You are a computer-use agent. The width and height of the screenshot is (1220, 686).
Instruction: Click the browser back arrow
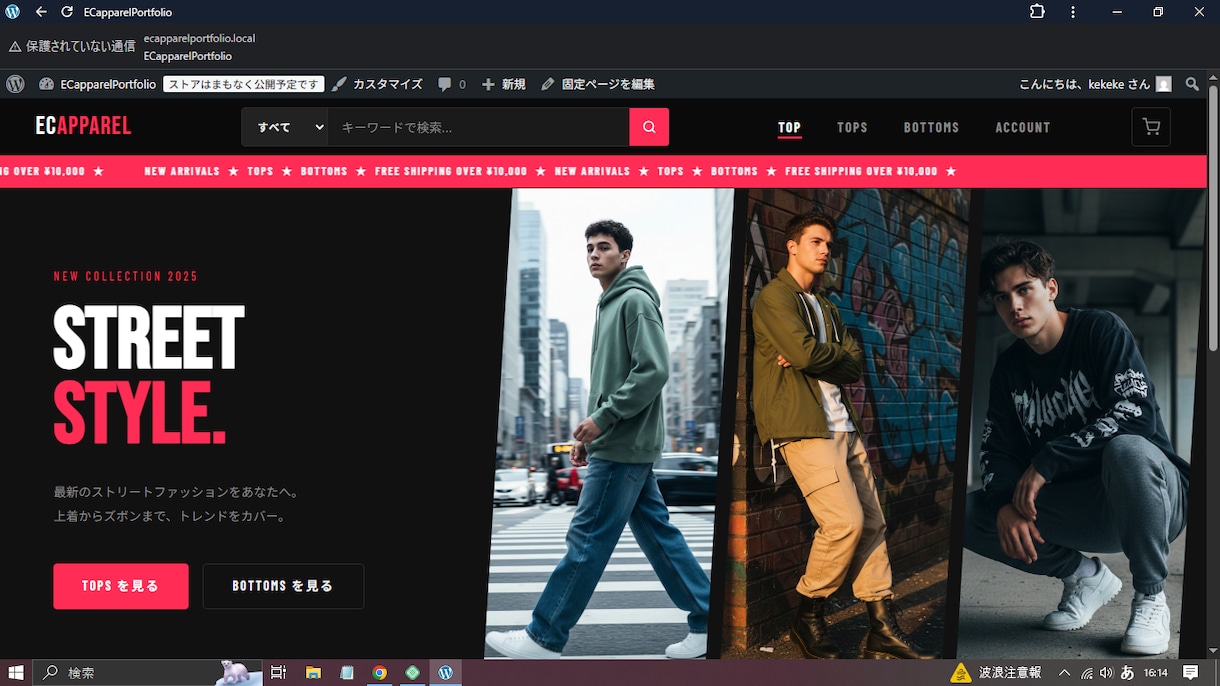41,12
